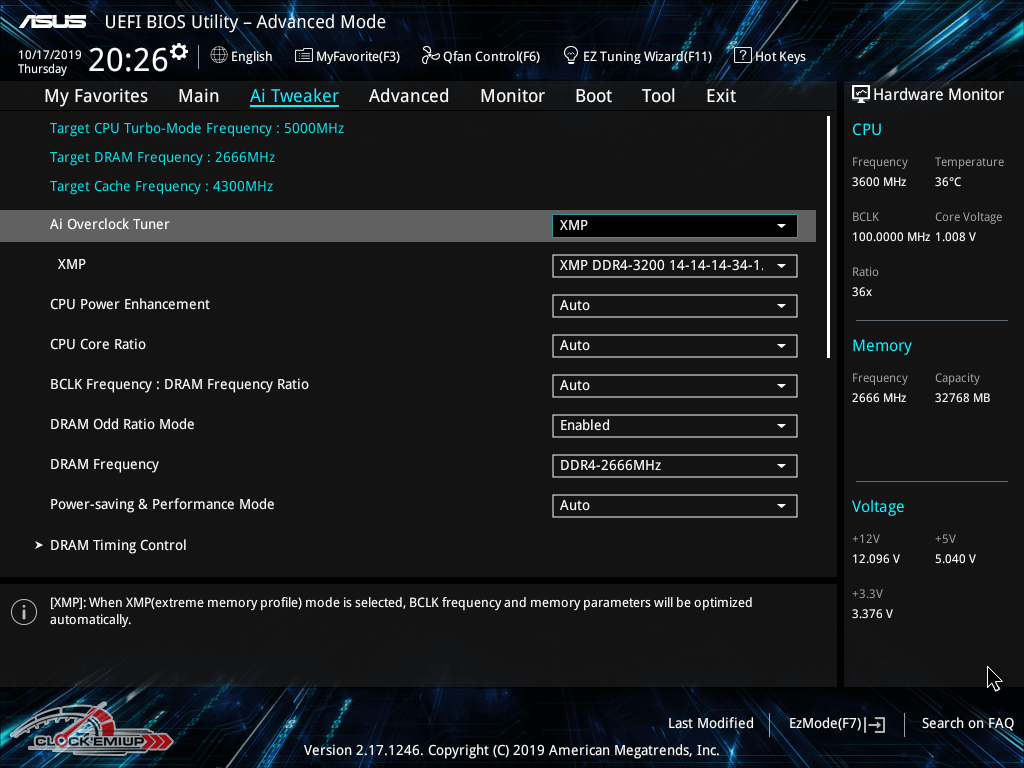Open the DRAM Frequency dropdown
The image size is (1024, 768).
(x=674, y=466)
